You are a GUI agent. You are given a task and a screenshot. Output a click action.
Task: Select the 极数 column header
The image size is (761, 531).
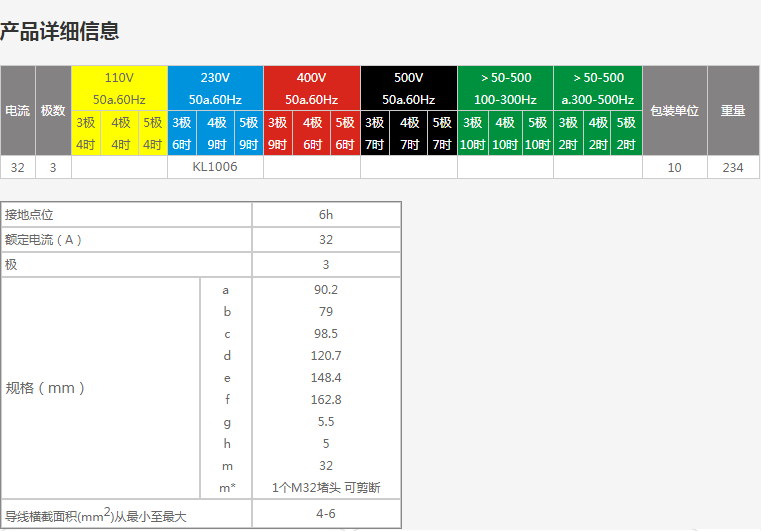[x=53, y=110]
